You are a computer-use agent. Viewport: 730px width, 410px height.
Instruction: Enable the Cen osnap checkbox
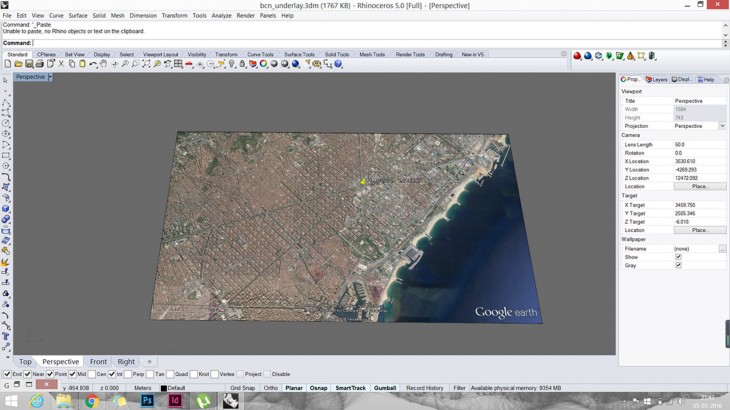tap(92, 374)
